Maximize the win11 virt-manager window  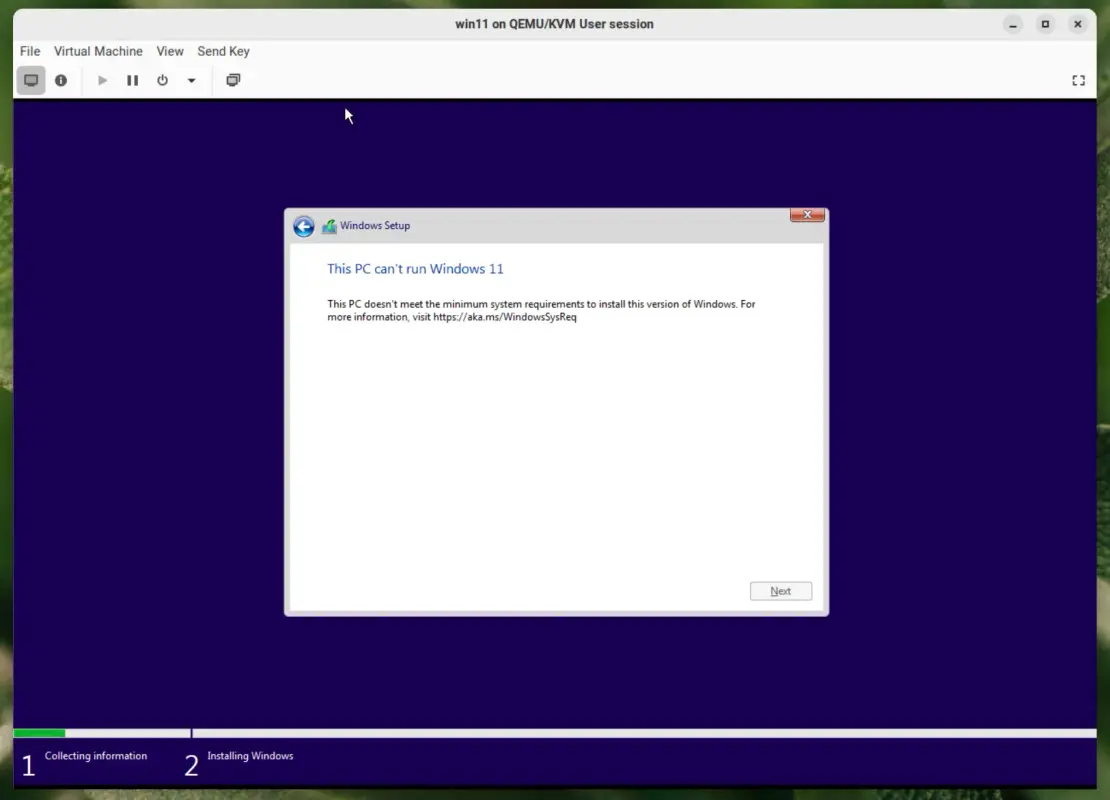tap(1045, 24)
